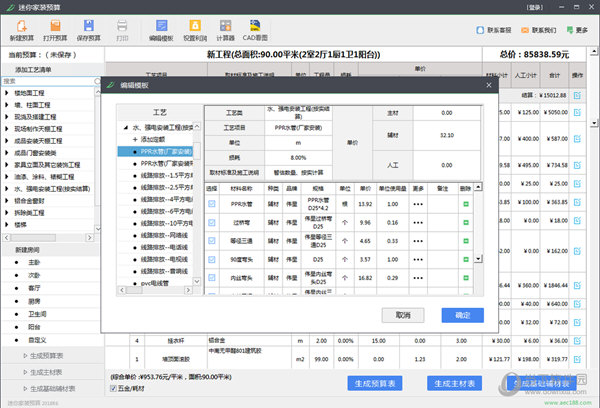Select PPR水管(厂家安装) highlighted tree item
The image size is (600, 408).
pos(155,152)
